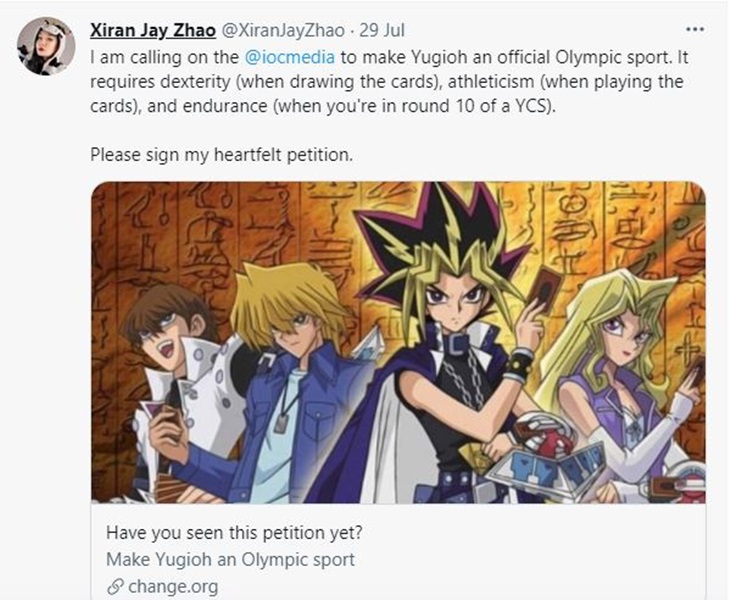This screenshot has height=600, width=730.
Task: Select the 'Make Yugioh an Olympic sport' card description
Action: tap(230, 560)
